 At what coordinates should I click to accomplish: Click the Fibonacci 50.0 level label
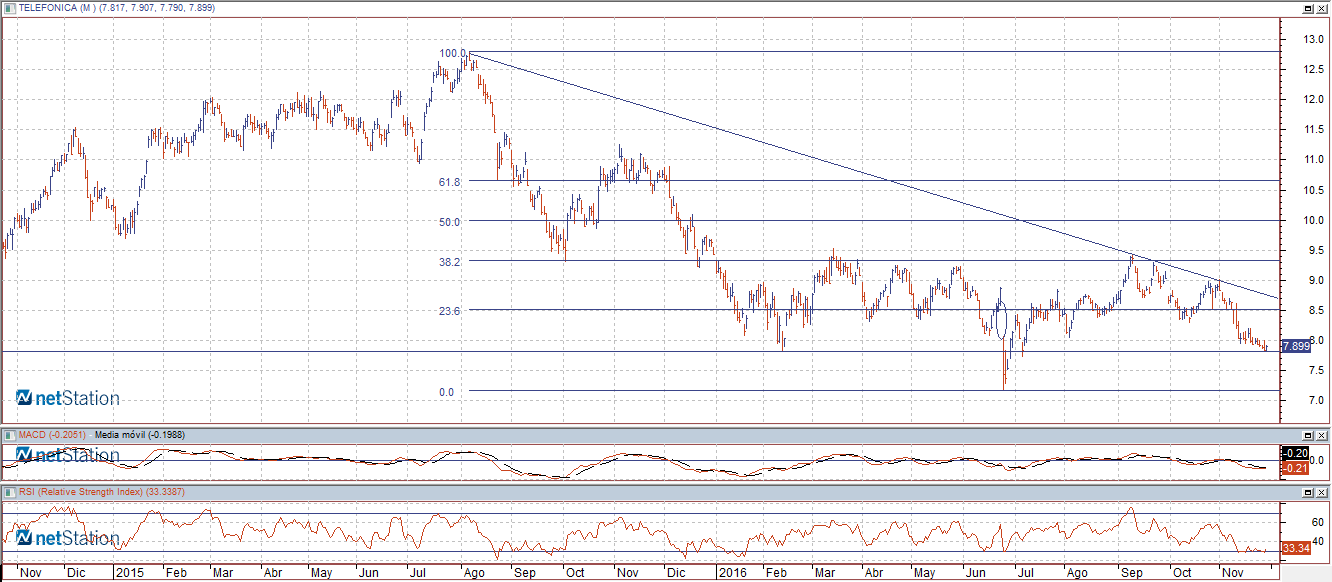pyautogui.click(x=448, y=222)
